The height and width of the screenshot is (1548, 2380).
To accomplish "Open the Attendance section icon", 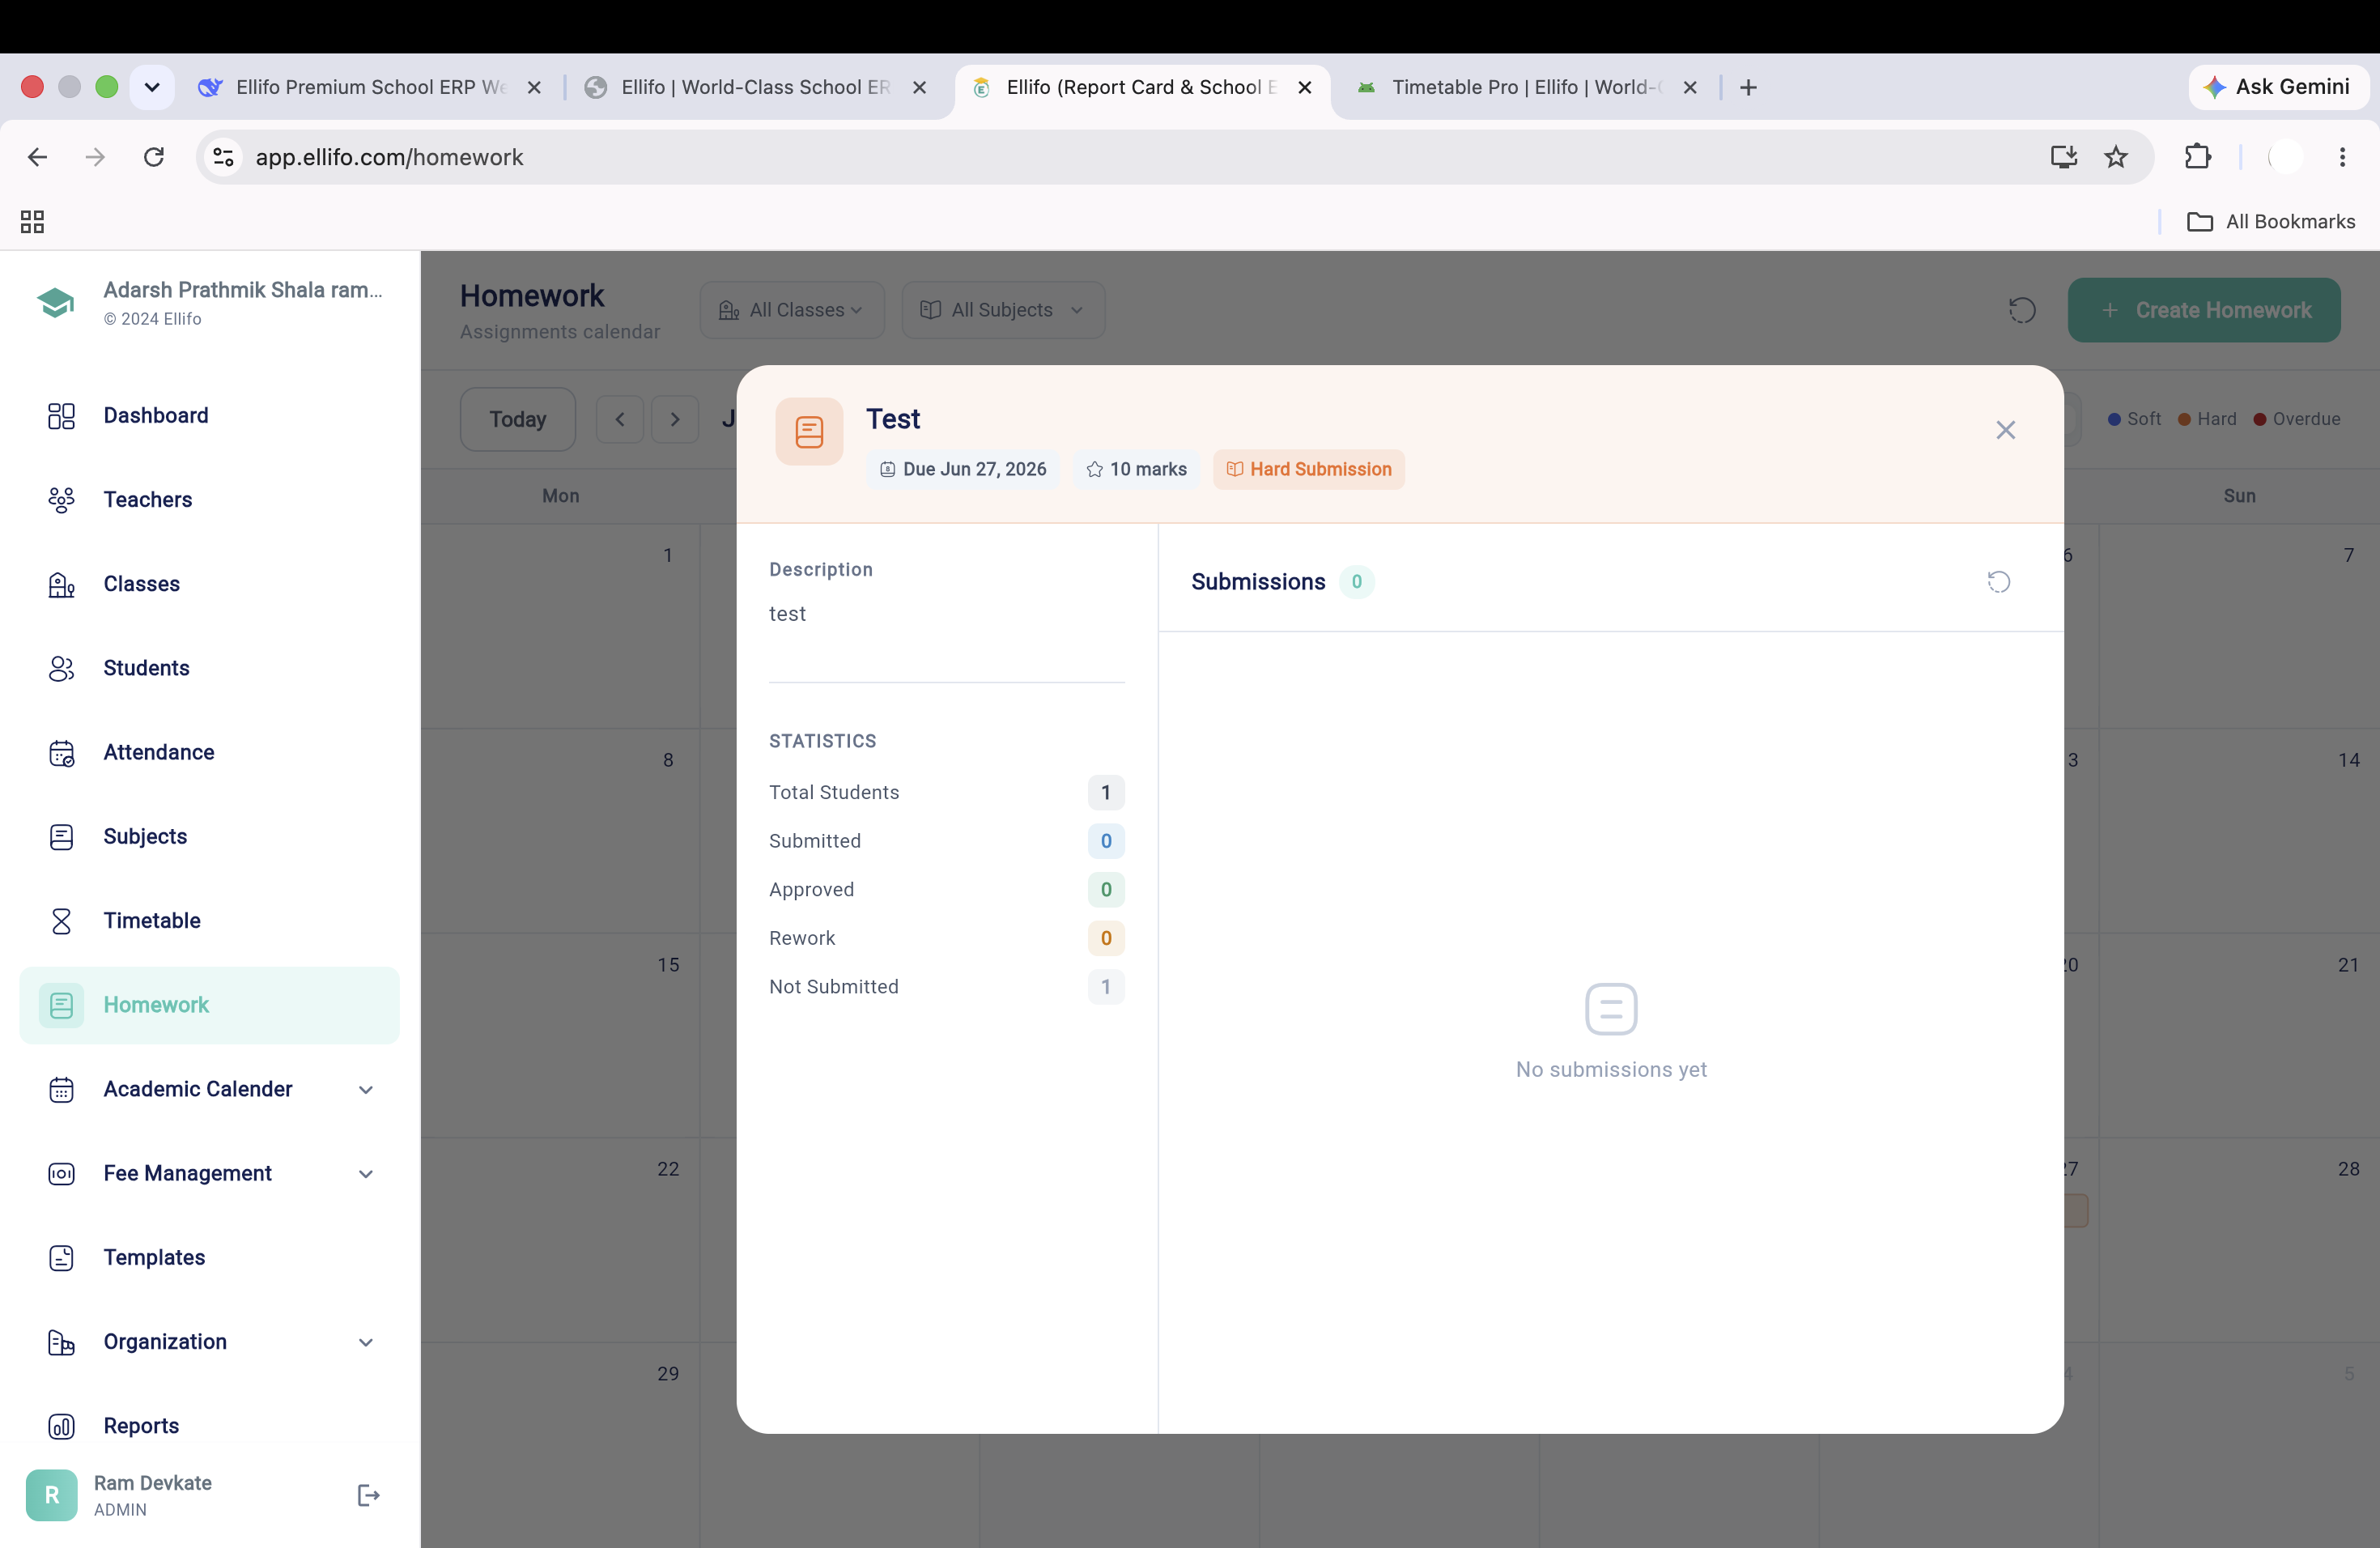I will 61,752.
